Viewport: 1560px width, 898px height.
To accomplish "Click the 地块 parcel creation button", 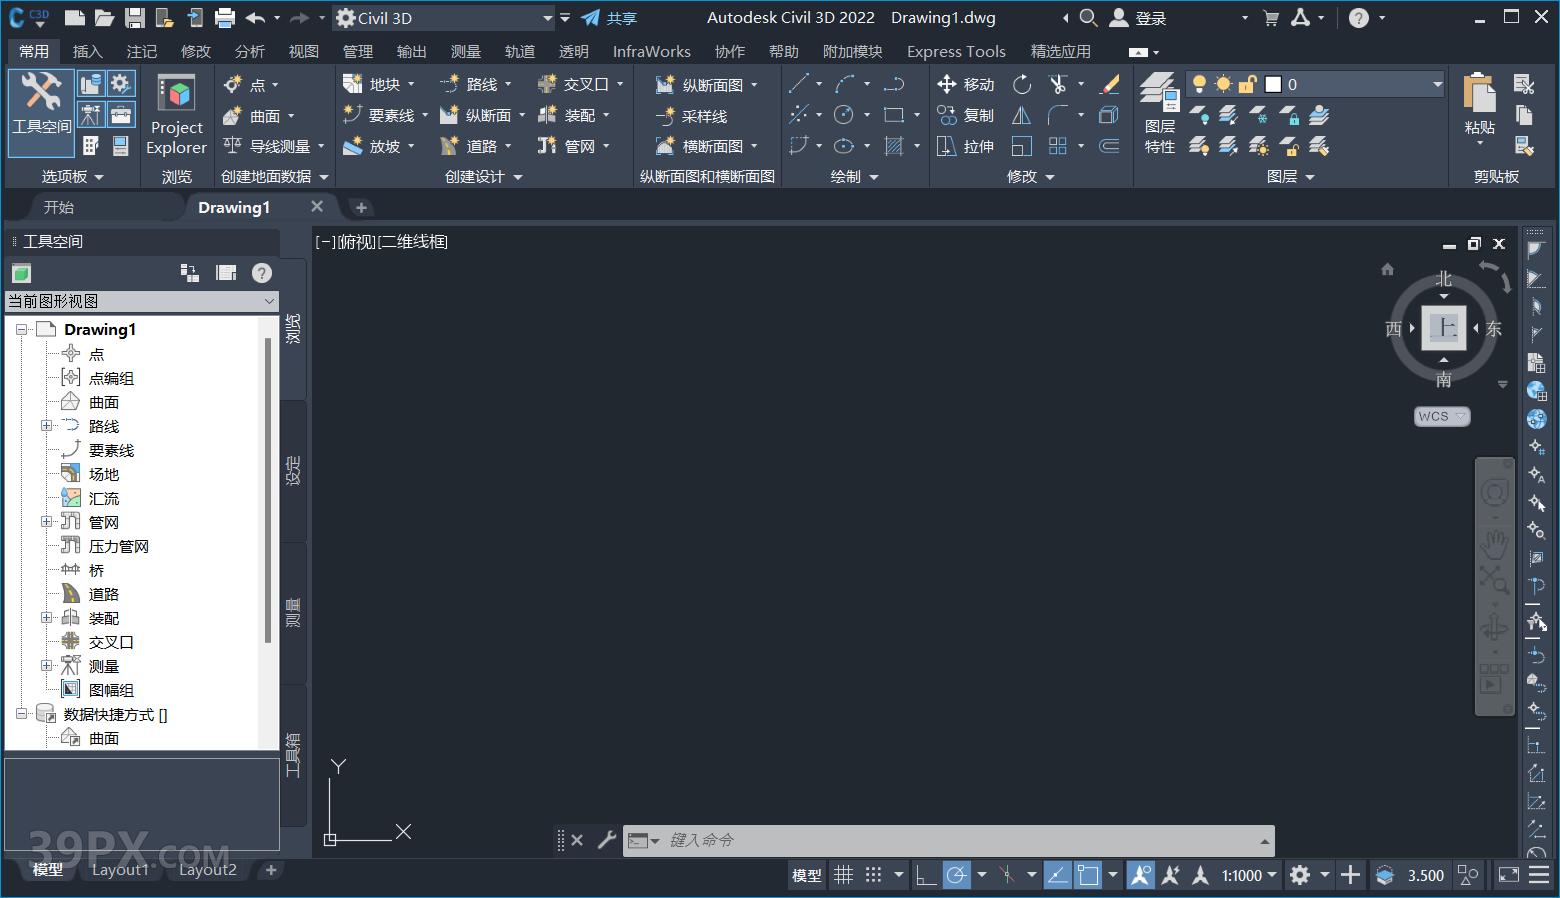I will (379, 85).
